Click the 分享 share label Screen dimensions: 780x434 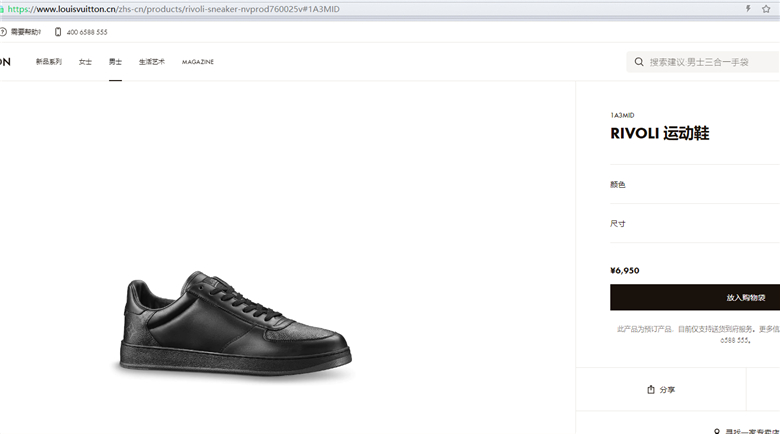[667, 390]
